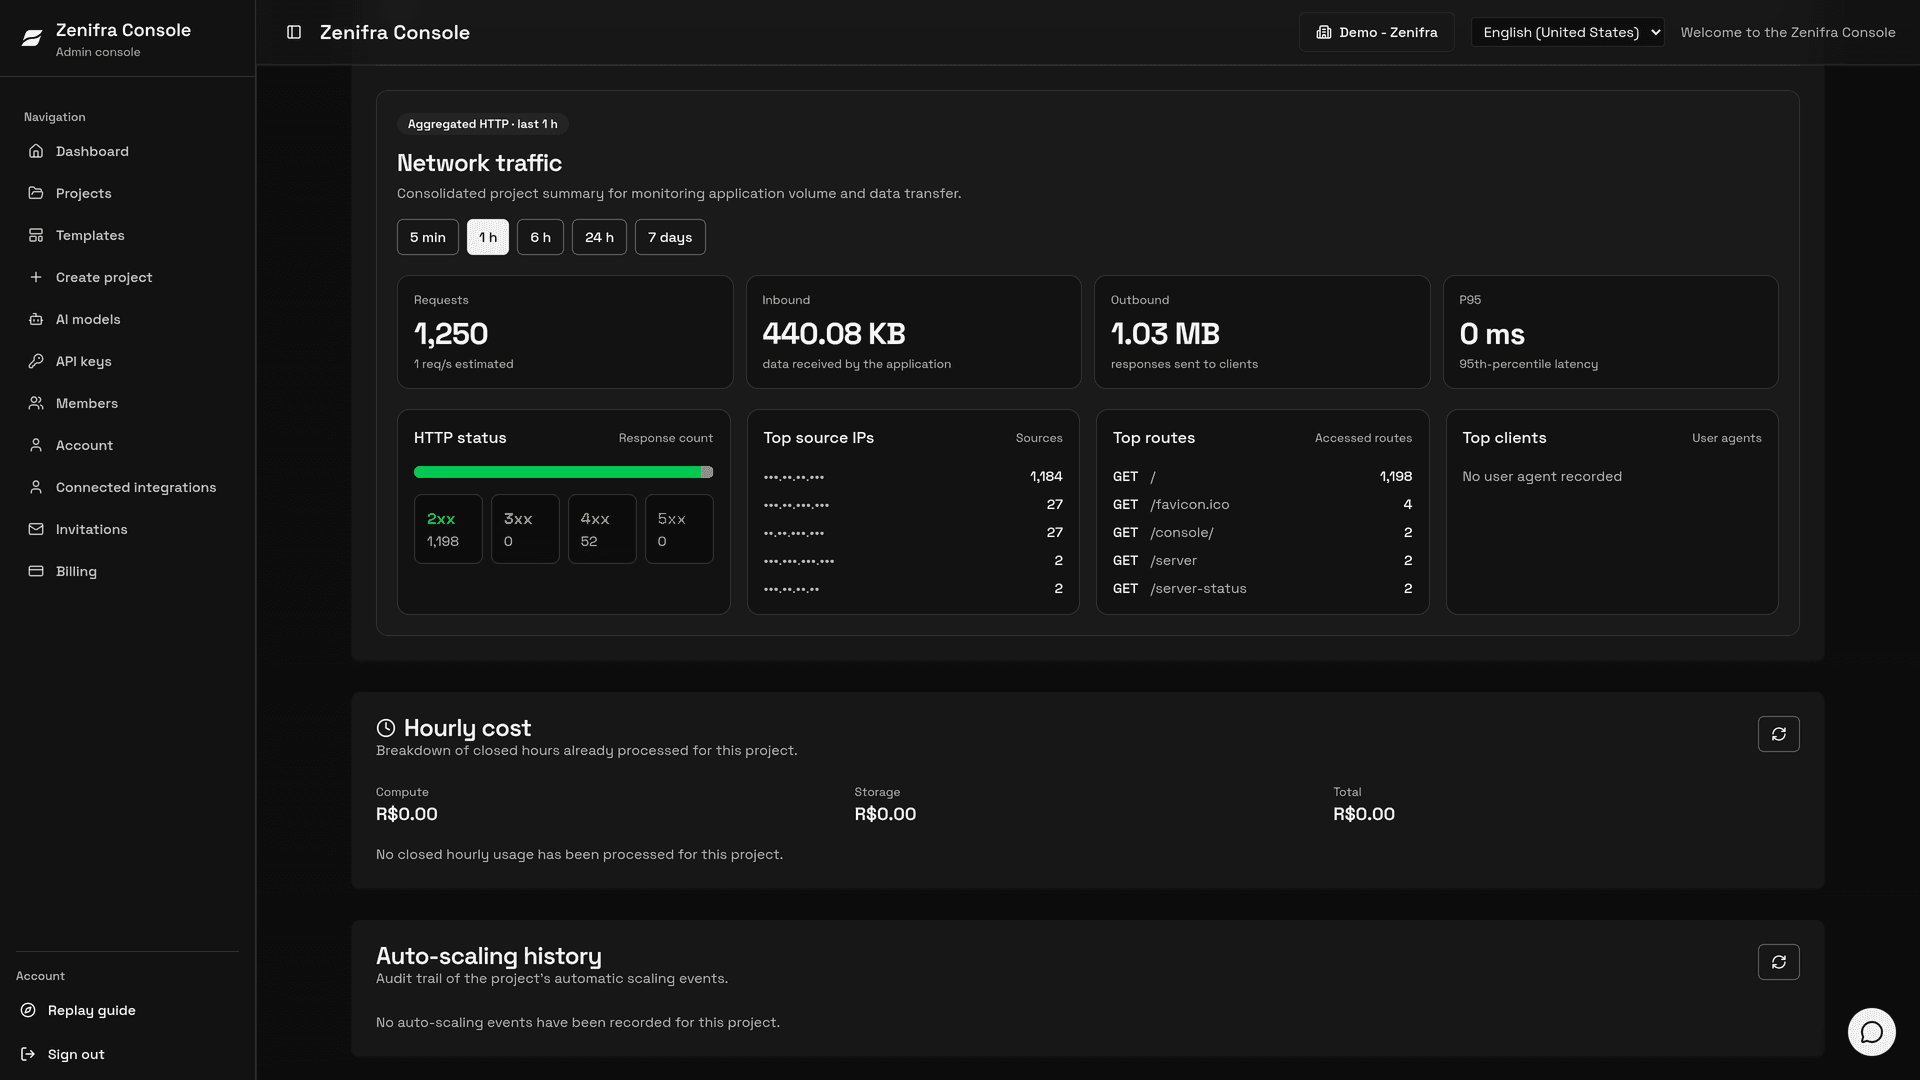
Task: Open the chat support bubble
Action: tap(1871, 1032)
